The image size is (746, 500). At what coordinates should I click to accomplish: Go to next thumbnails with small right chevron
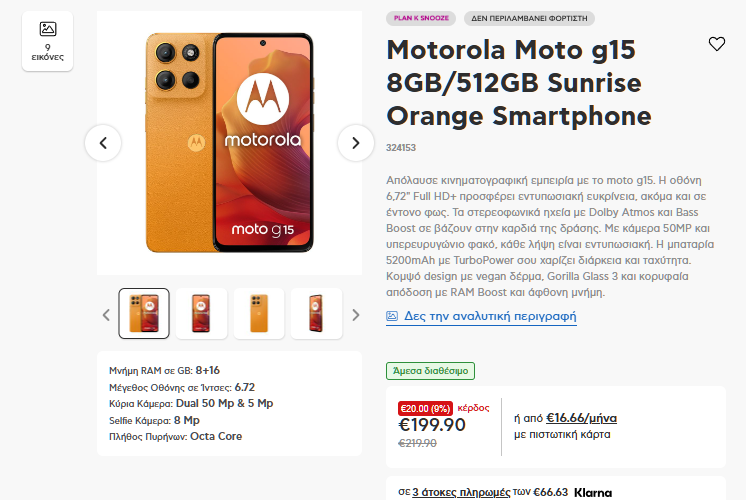355,315
